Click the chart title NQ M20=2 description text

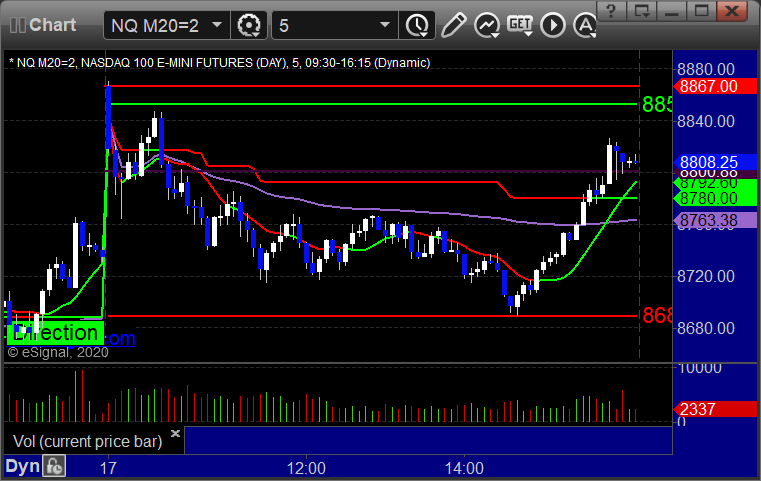point(219,63)
